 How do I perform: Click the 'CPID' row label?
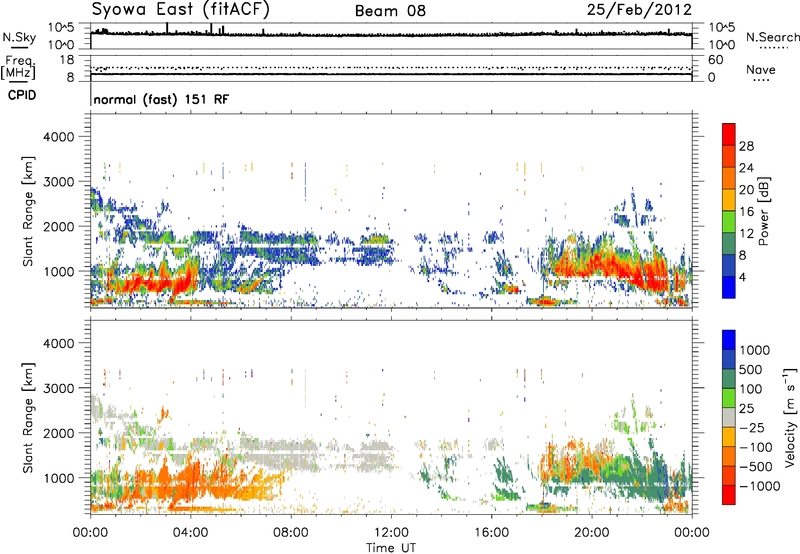click(22, 95)
